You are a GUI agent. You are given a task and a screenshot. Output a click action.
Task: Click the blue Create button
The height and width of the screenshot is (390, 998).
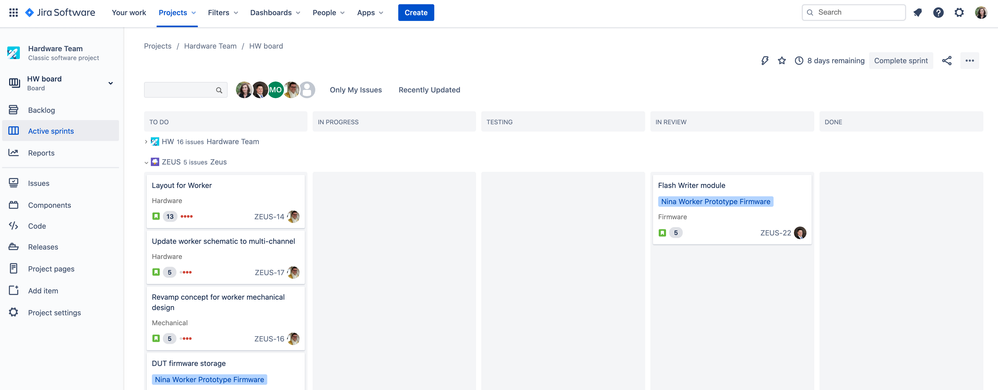(x=416, y=13)
